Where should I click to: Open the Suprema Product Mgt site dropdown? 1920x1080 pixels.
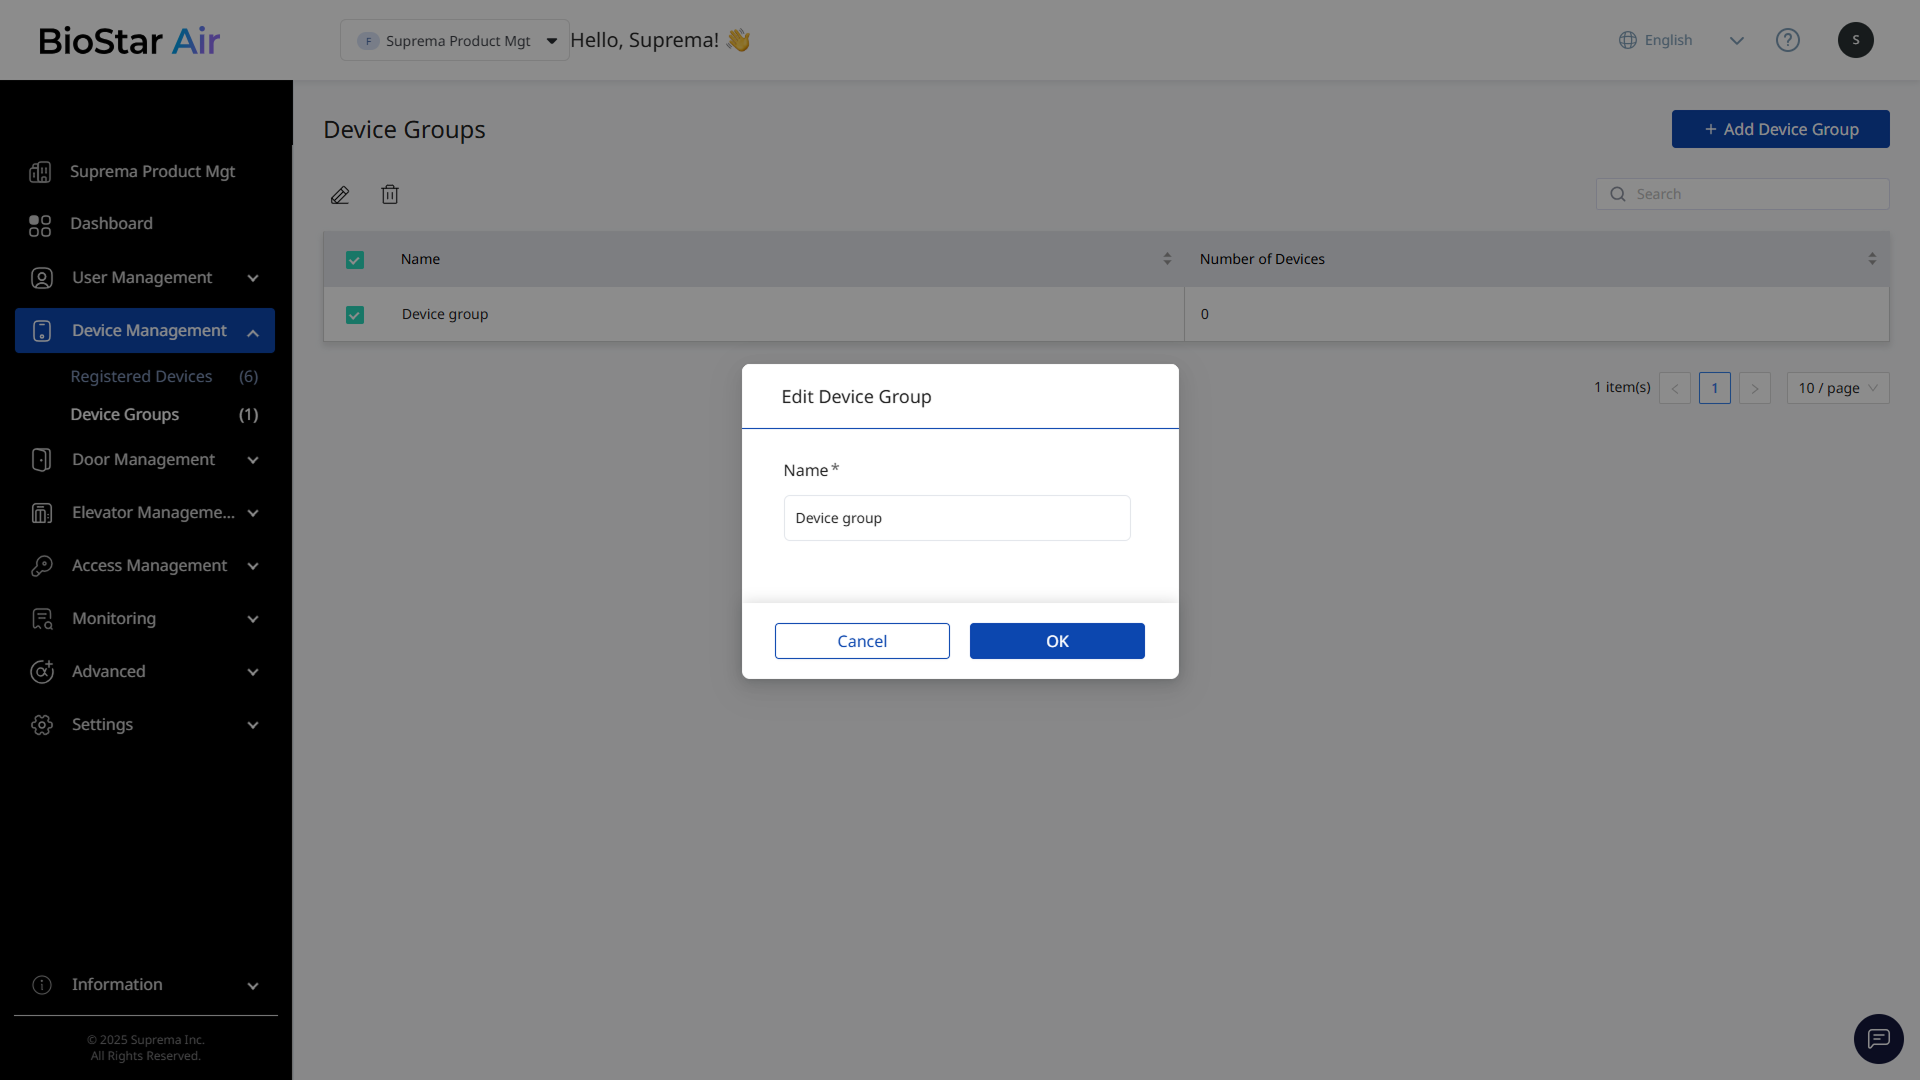tap(455, 41)
